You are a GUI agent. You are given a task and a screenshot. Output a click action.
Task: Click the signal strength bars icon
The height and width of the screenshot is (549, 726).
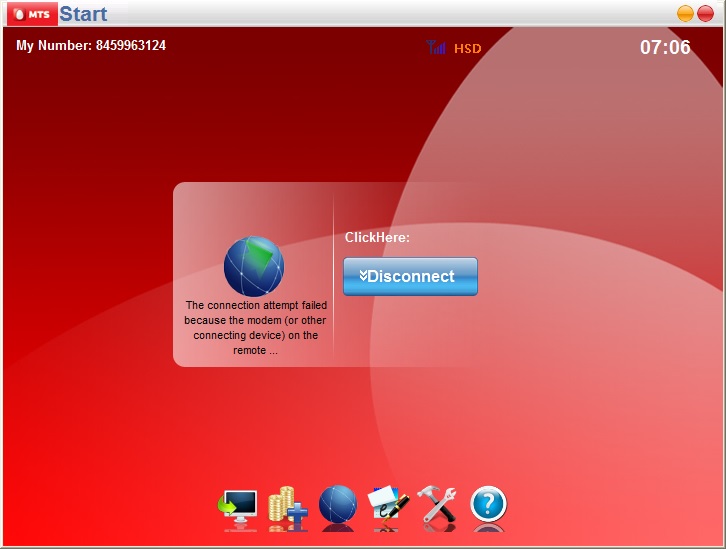tap(436, 47)
